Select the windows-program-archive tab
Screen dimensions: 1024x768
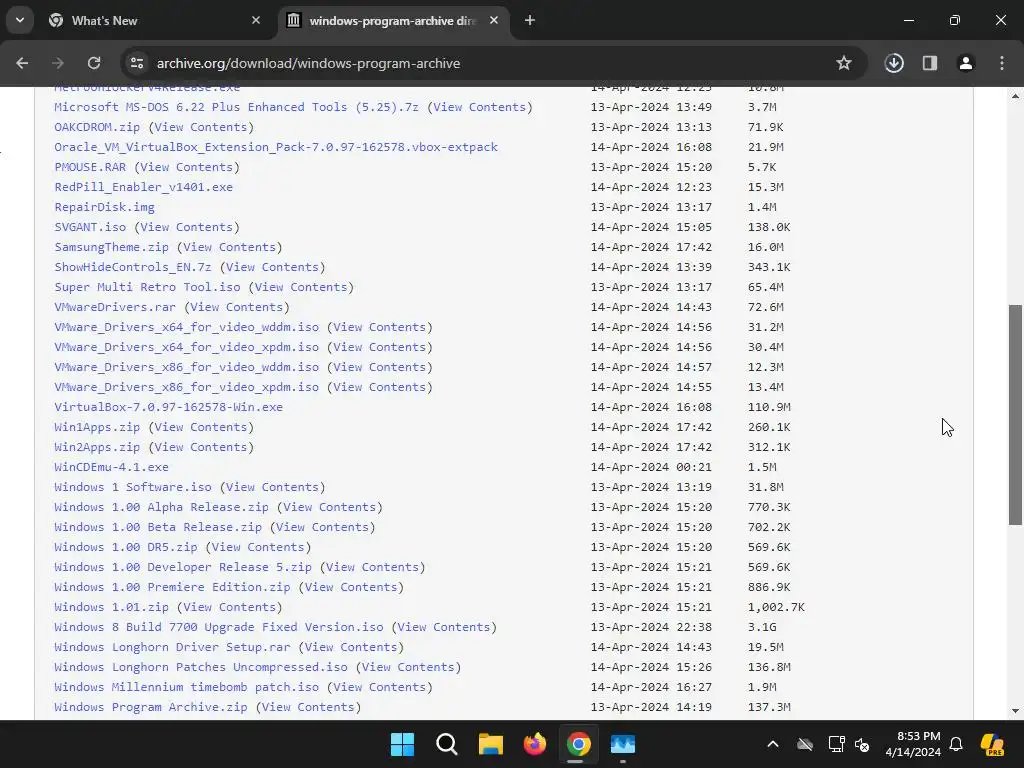tap(392, 21)
